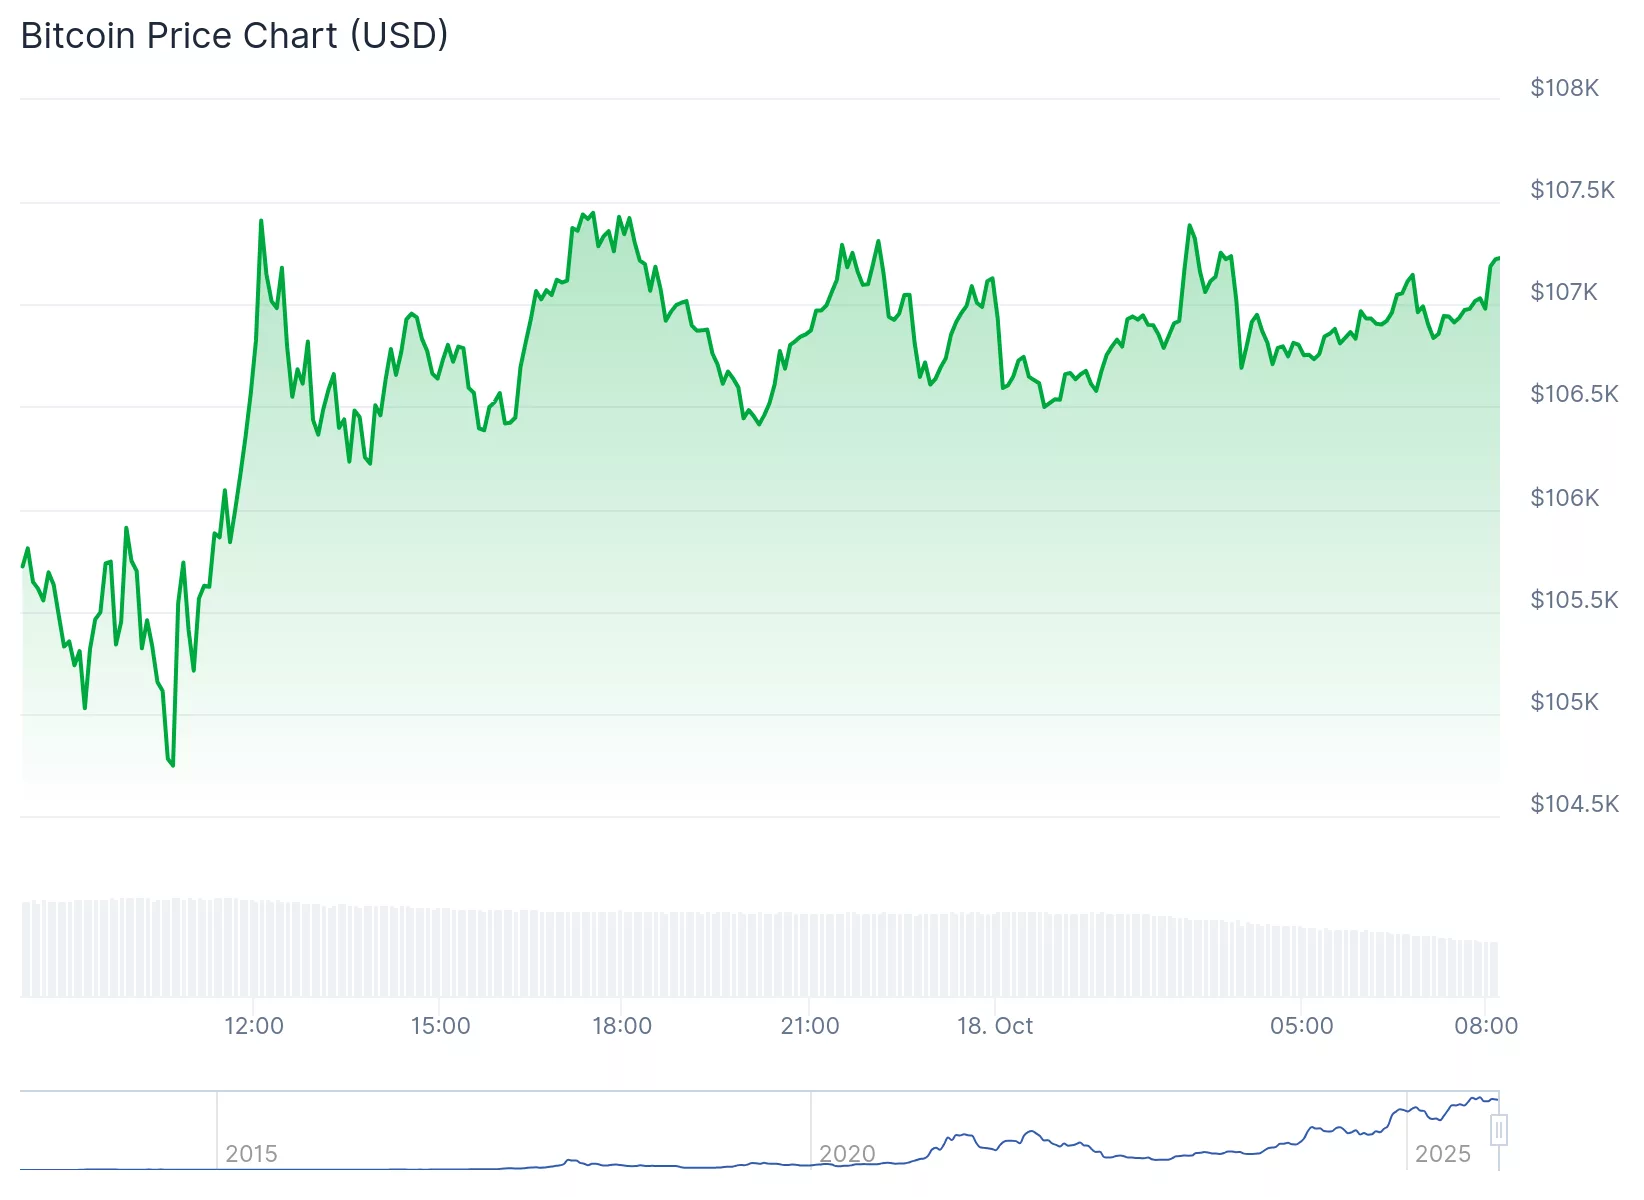This screenshot has width=1644, height=1200.
Task: Click the 18:00 time axis label
Action: point(622,1026)
